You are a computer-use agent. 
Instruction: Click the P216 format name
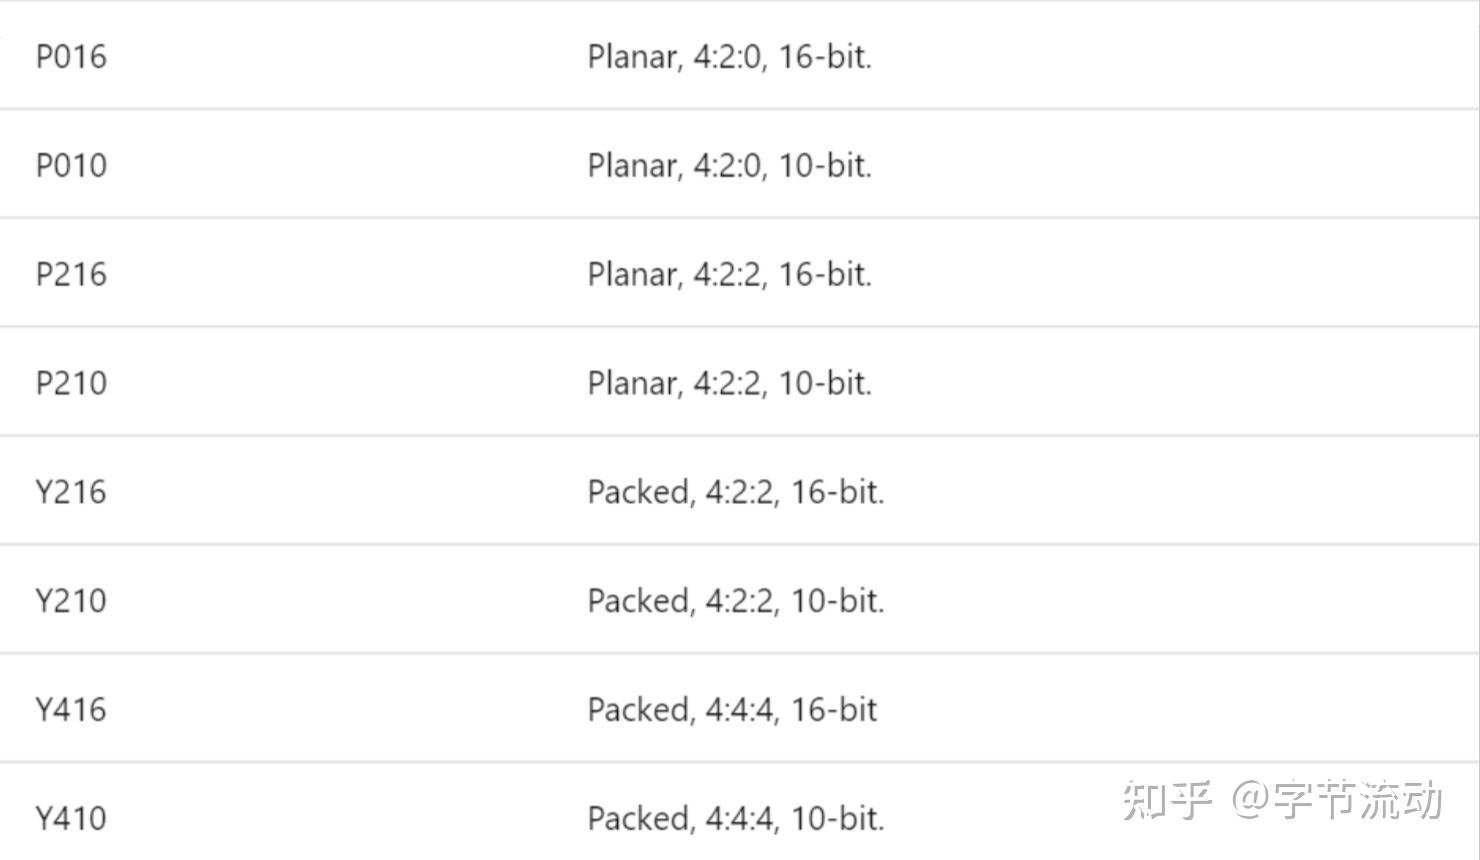click(x=71, y=275)
